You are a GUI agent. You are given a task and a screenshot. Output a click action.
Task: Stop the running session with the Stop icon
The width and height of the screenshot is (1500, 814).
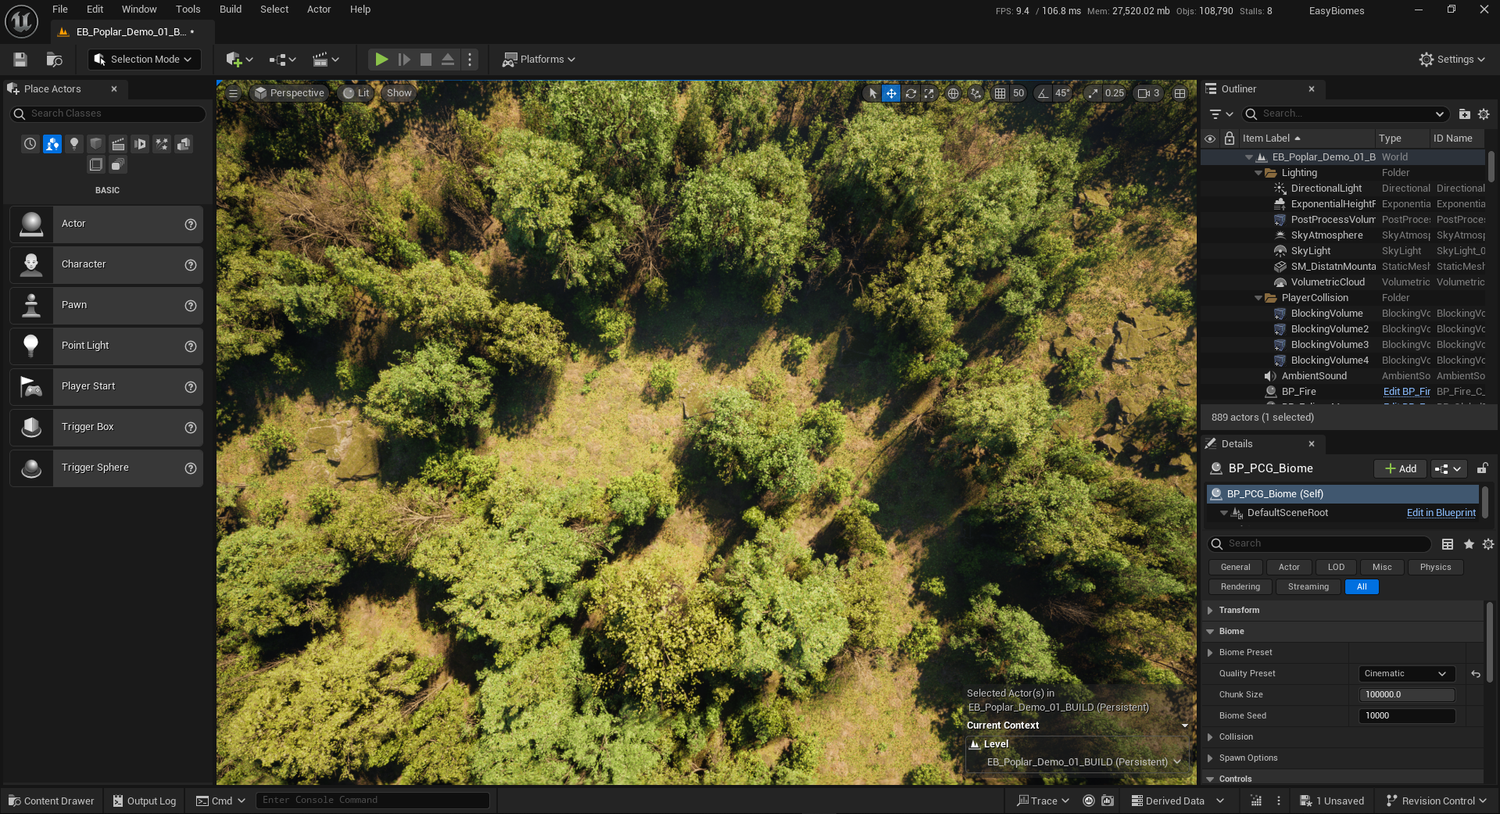click(426, 59)
